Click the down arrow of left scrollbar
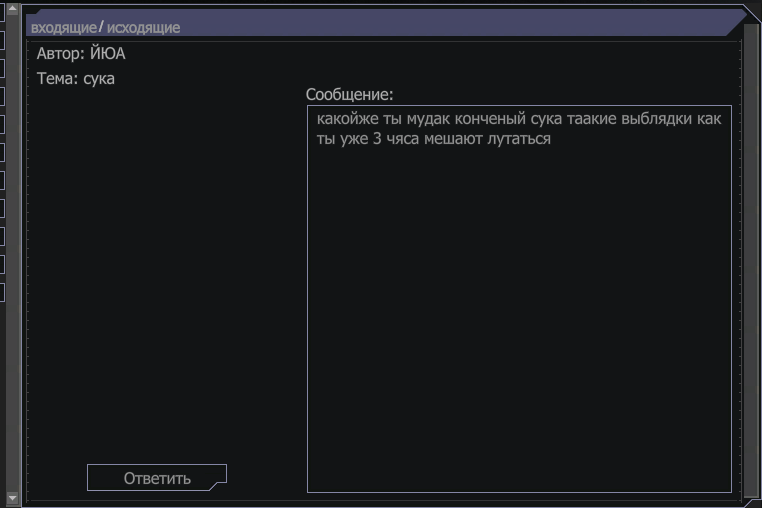Viewport: 762px width, 508px height. pos(13,498)
